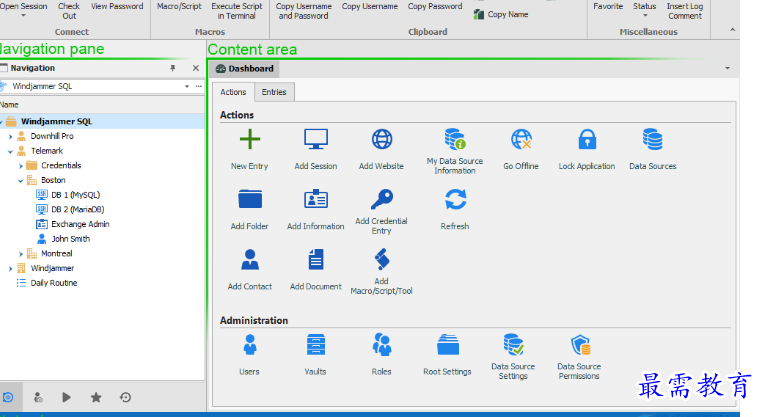Click View Password in the ribbon

point(117,6)
